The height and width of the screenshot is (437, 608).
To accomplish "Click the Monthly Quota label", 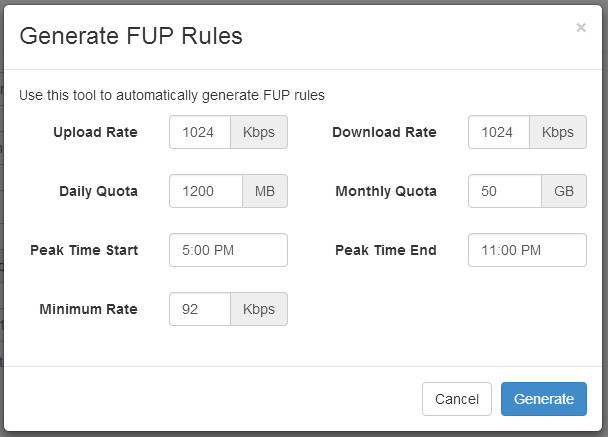I will [x=386, y=191].
